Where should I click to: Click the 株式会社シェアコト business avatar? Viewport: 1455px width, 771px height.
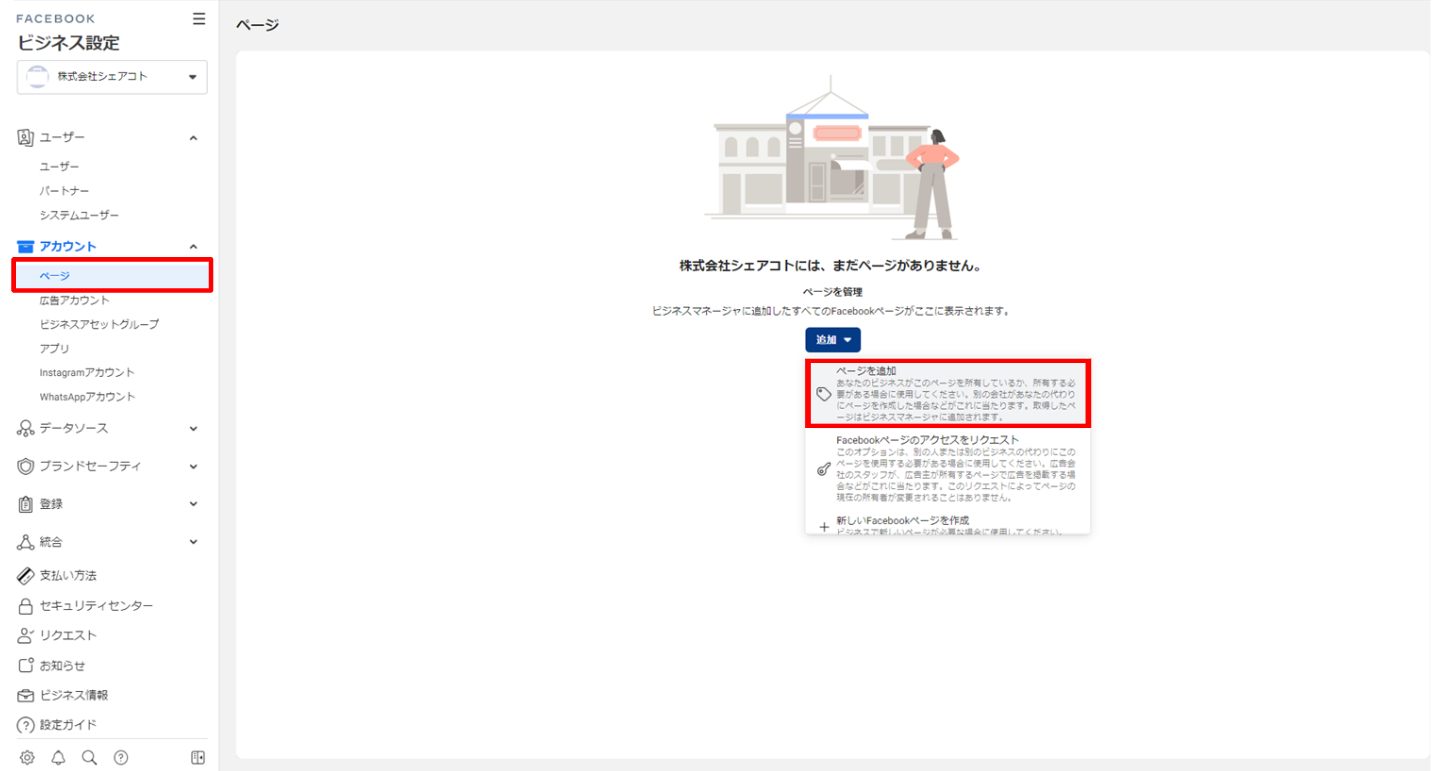tap(37, 77)
